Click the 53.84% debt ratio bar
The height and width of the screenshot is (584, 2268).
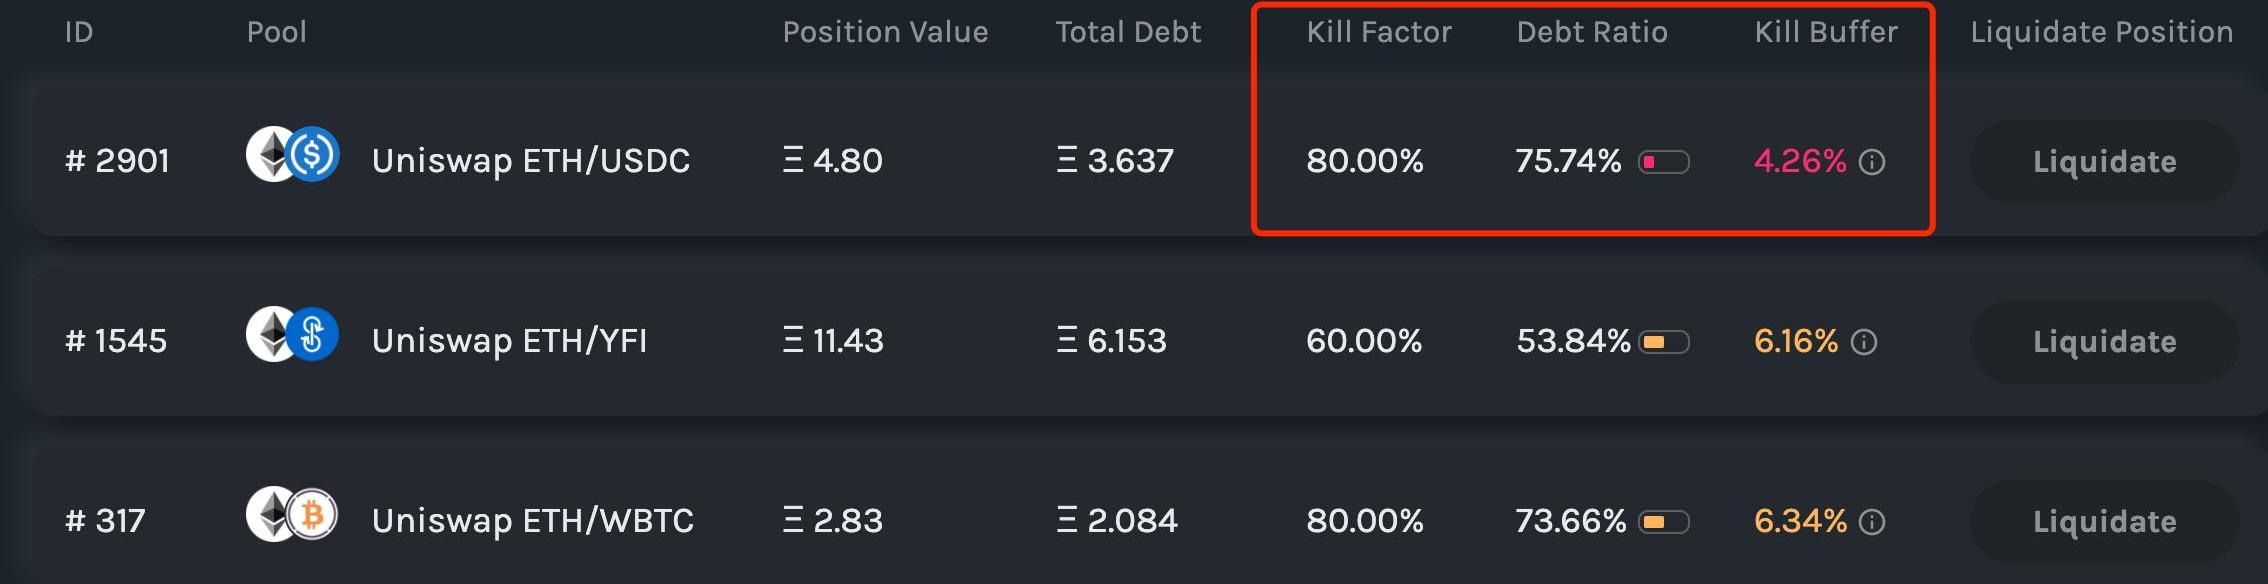click(1664, 342)
